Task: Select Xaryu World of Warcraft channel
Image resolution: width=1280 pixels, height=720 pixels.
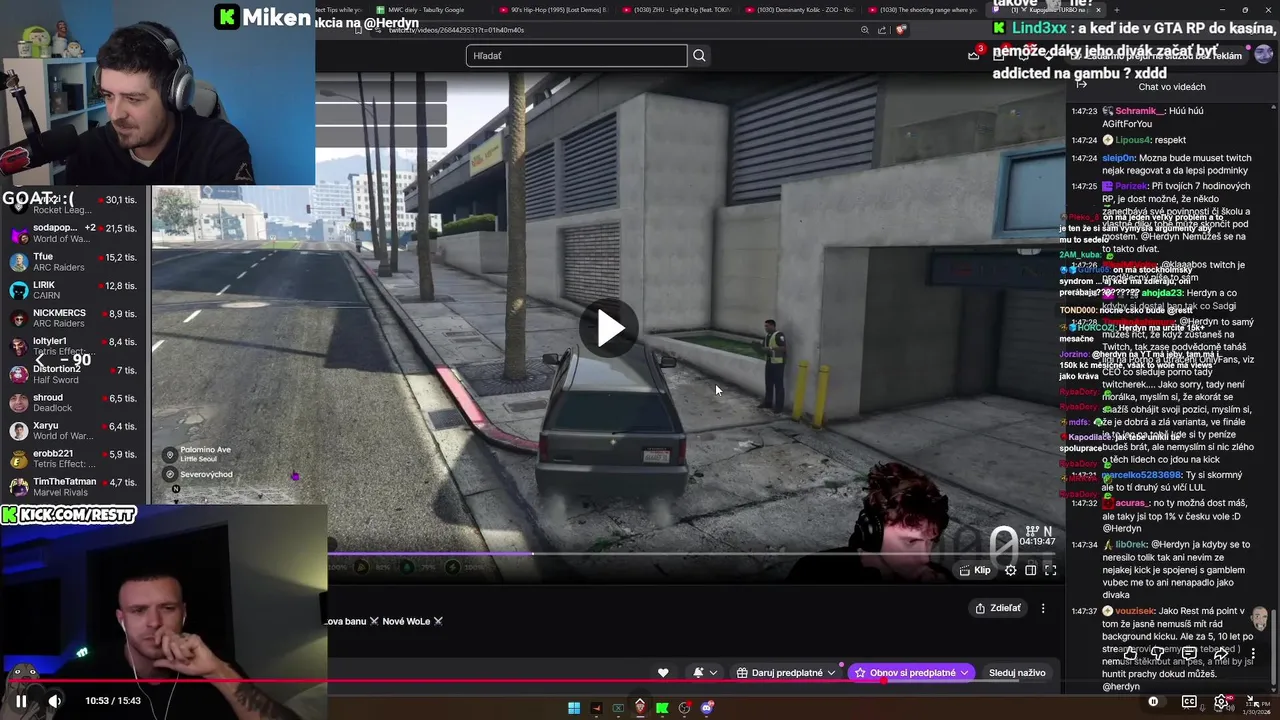Action: [x=75, y=431]
